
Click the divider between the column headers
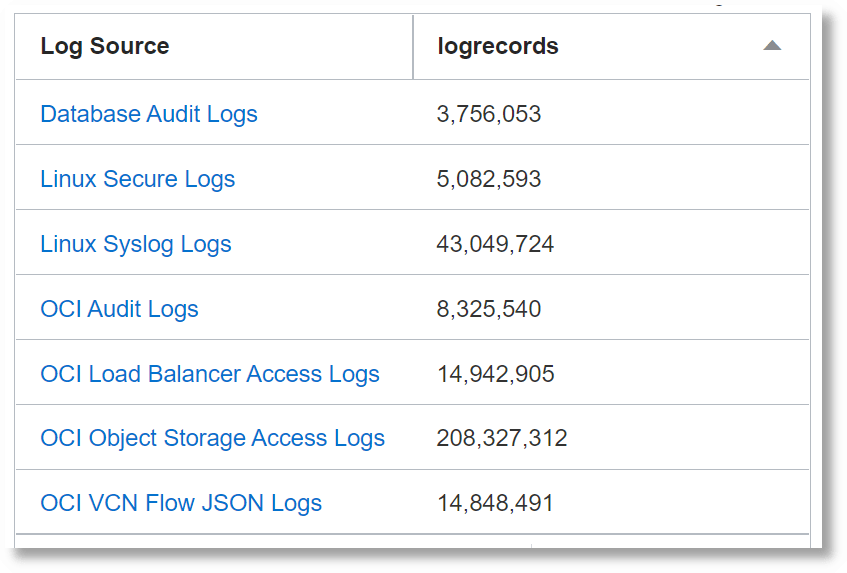[x=413, y=46]
